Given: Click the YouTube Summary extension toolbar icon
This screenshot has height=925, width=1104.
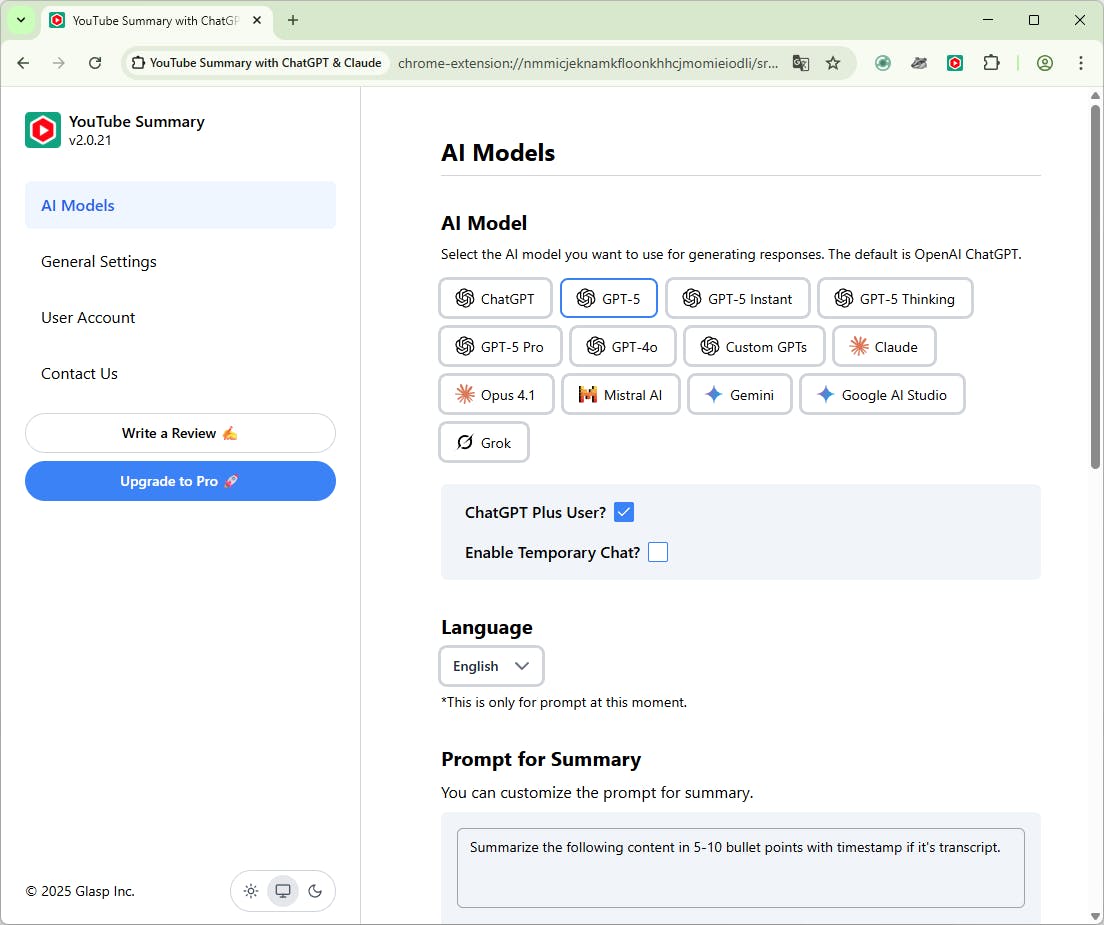Looking at the screenshot, I should pos(955,63).
